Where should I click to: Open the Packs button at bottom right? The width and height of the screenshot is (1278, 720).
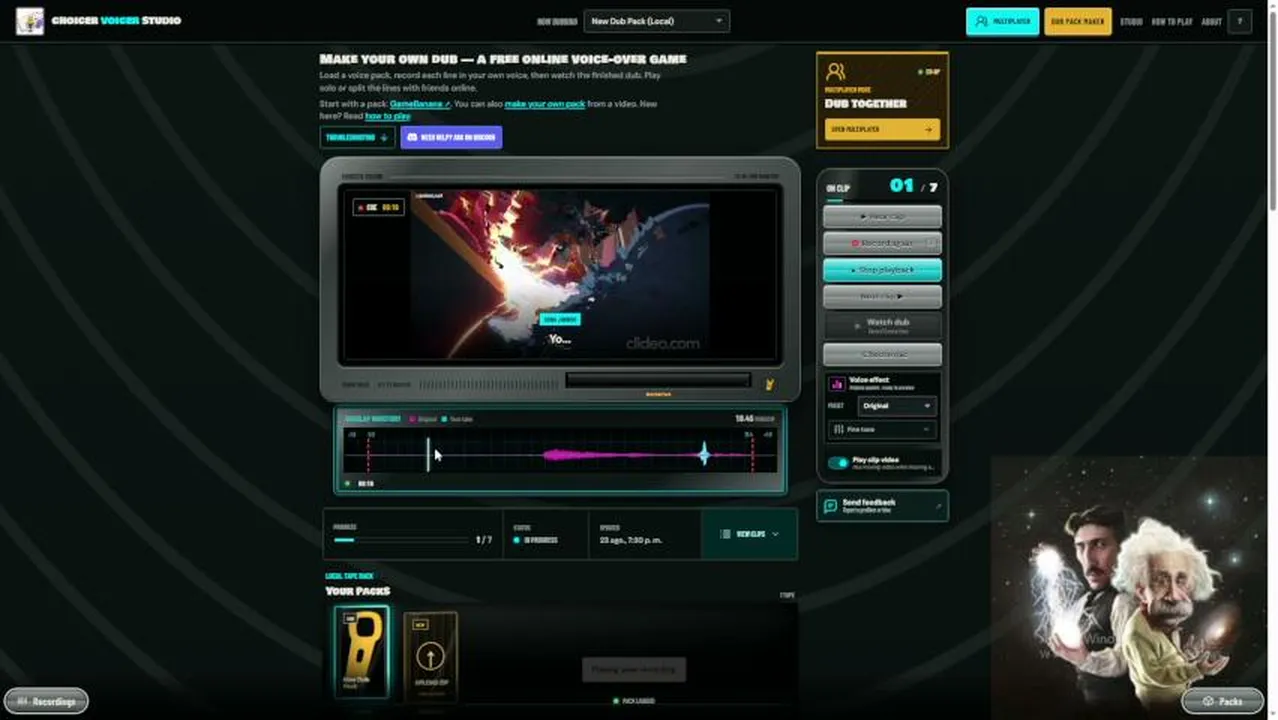(x=1222, y=701)
